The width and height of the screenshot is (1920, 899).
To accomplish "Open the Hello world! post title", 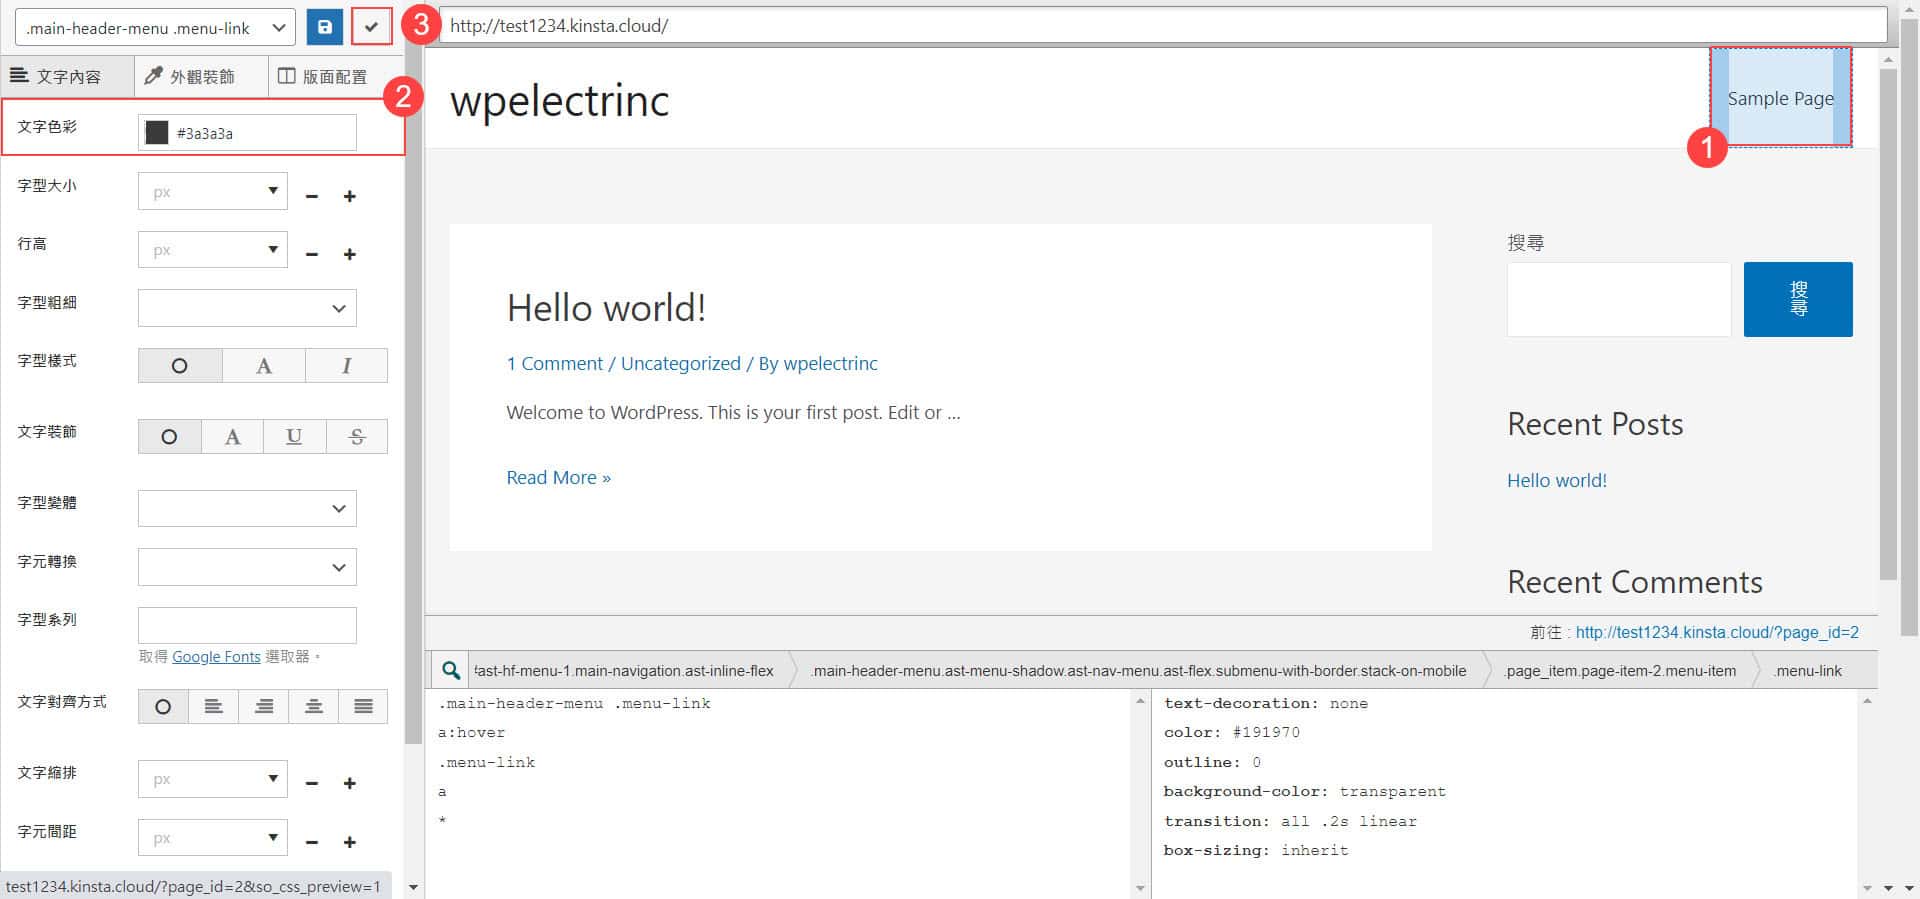I will pos(606,308).
